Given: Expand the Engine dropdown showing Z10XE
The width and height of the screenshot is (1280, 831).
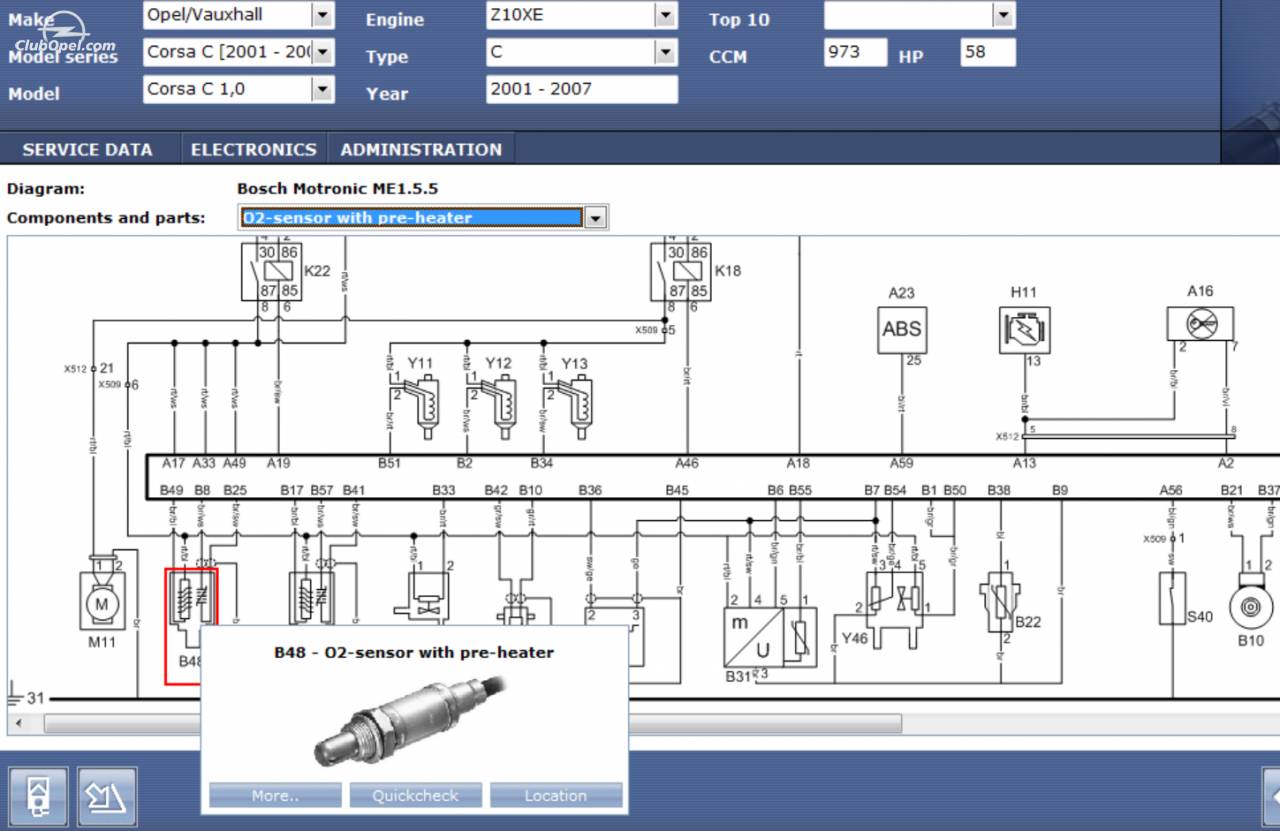Looking at the screenshot, I should (666, 15).
